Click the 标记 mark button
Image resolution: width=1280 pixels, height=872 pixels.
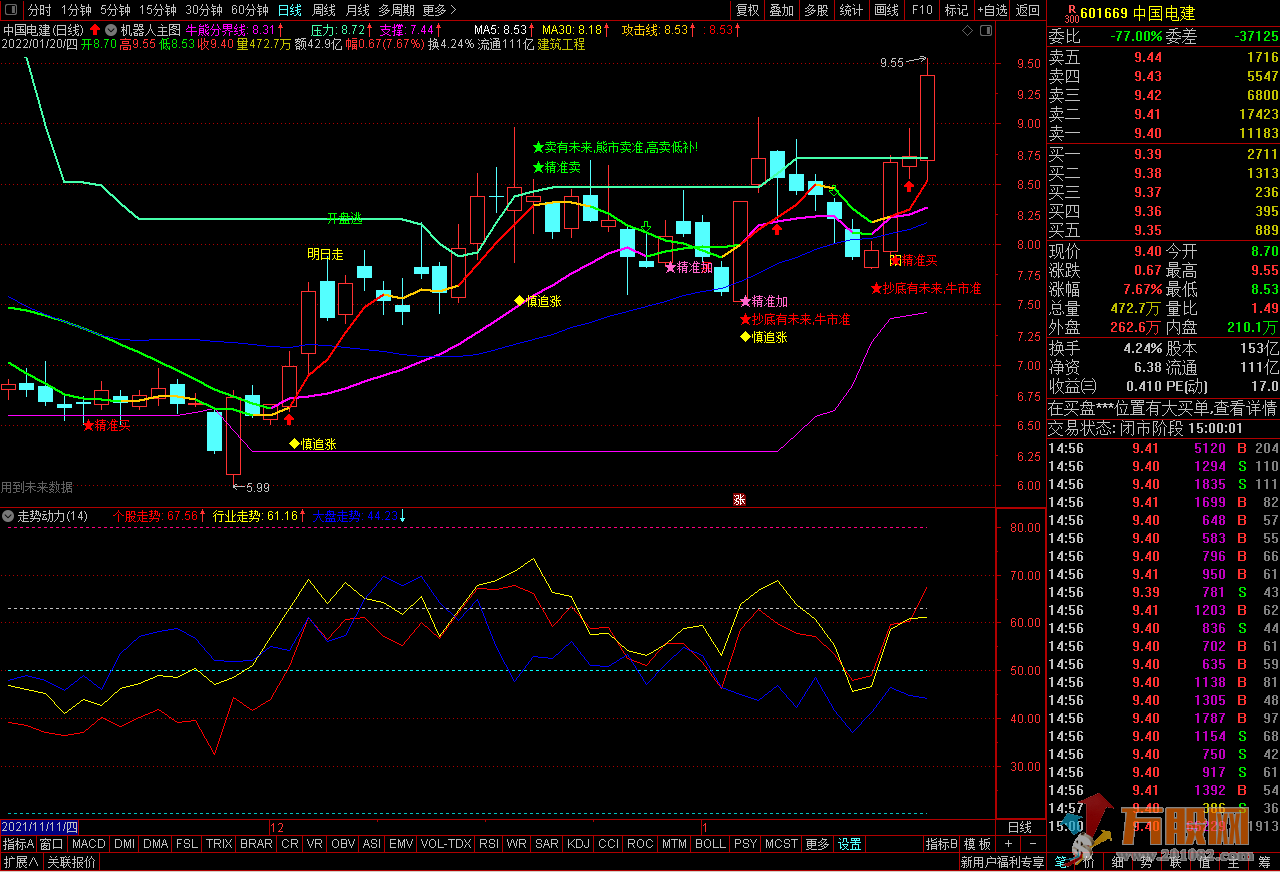click(957, 10)
